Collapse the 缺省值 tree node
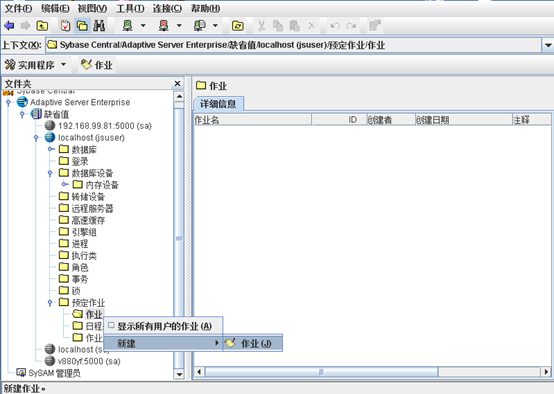The width and height of the screenshot is (554, 394). tap(22, 114)
